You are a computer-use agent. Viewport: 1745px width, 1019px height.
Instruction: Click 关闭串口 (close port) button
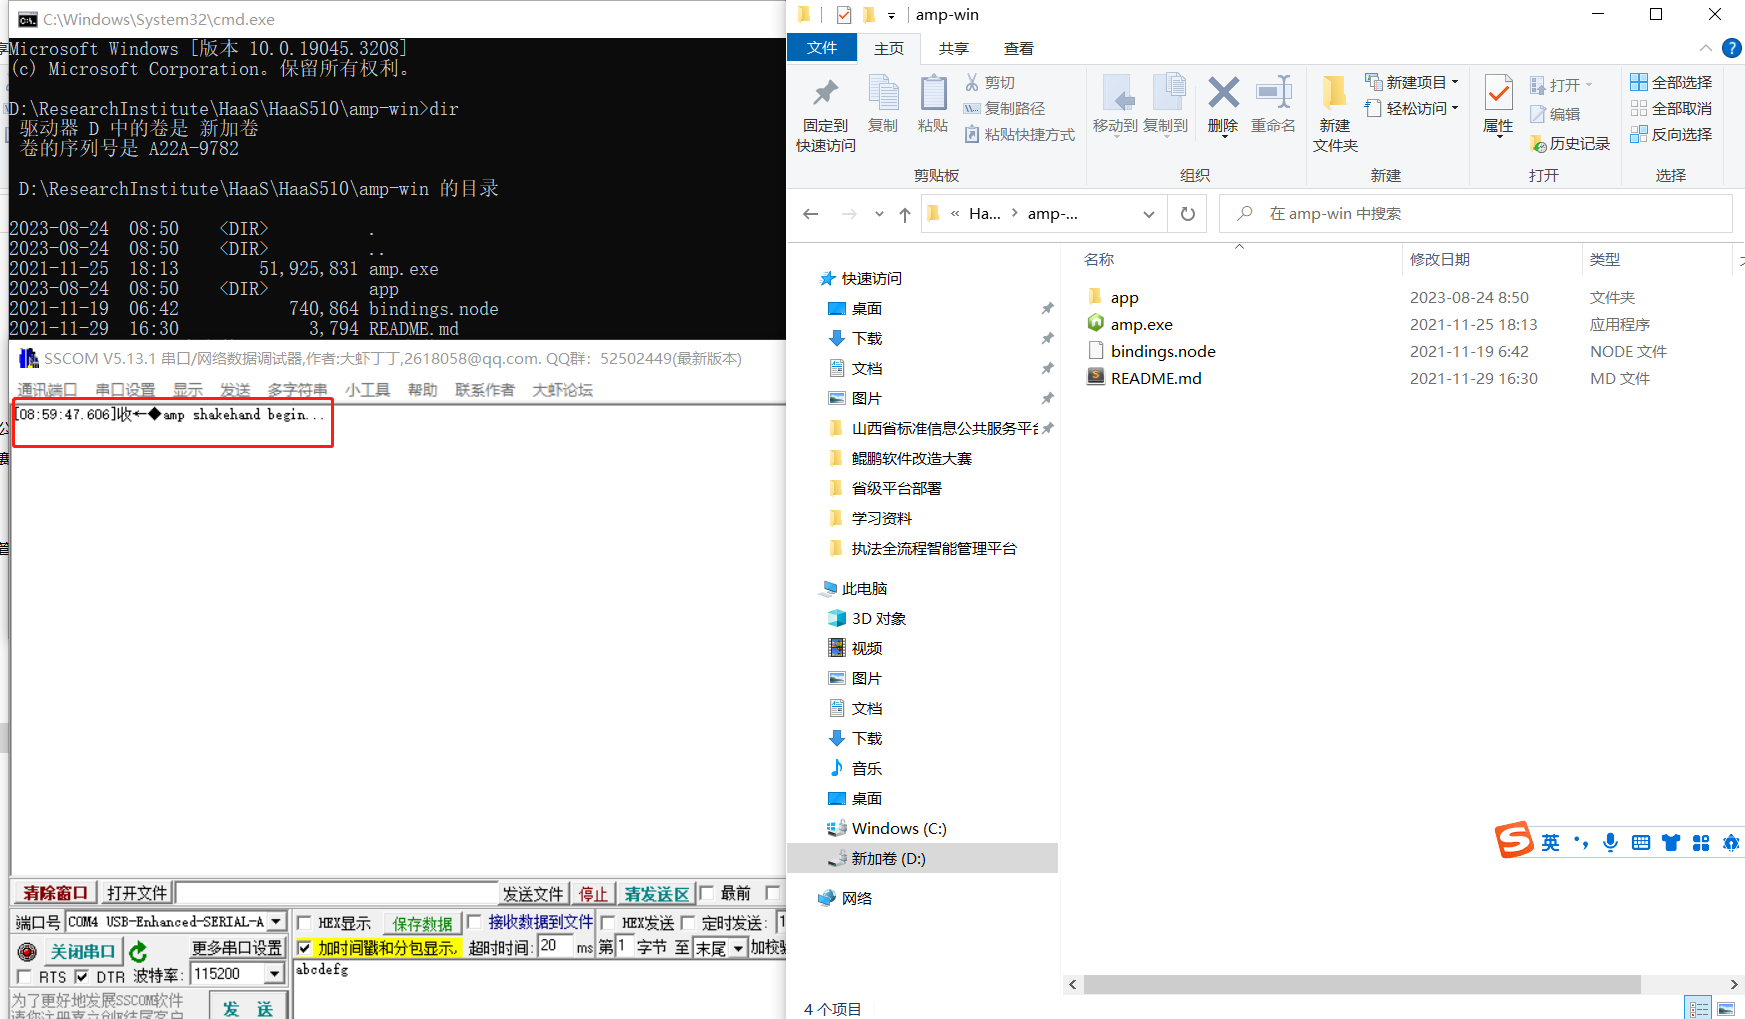pos(82,951)
